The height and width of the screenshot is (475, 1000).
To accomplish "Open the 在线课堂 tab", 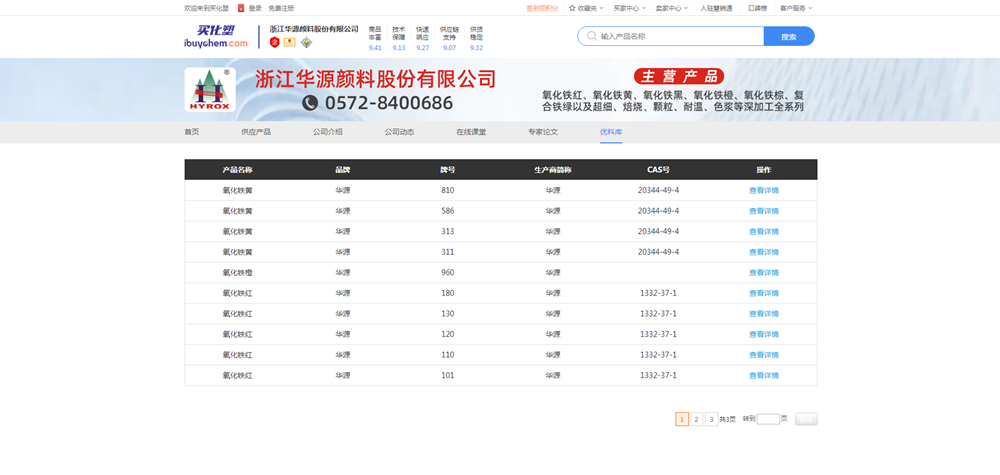I will point(471,132).
